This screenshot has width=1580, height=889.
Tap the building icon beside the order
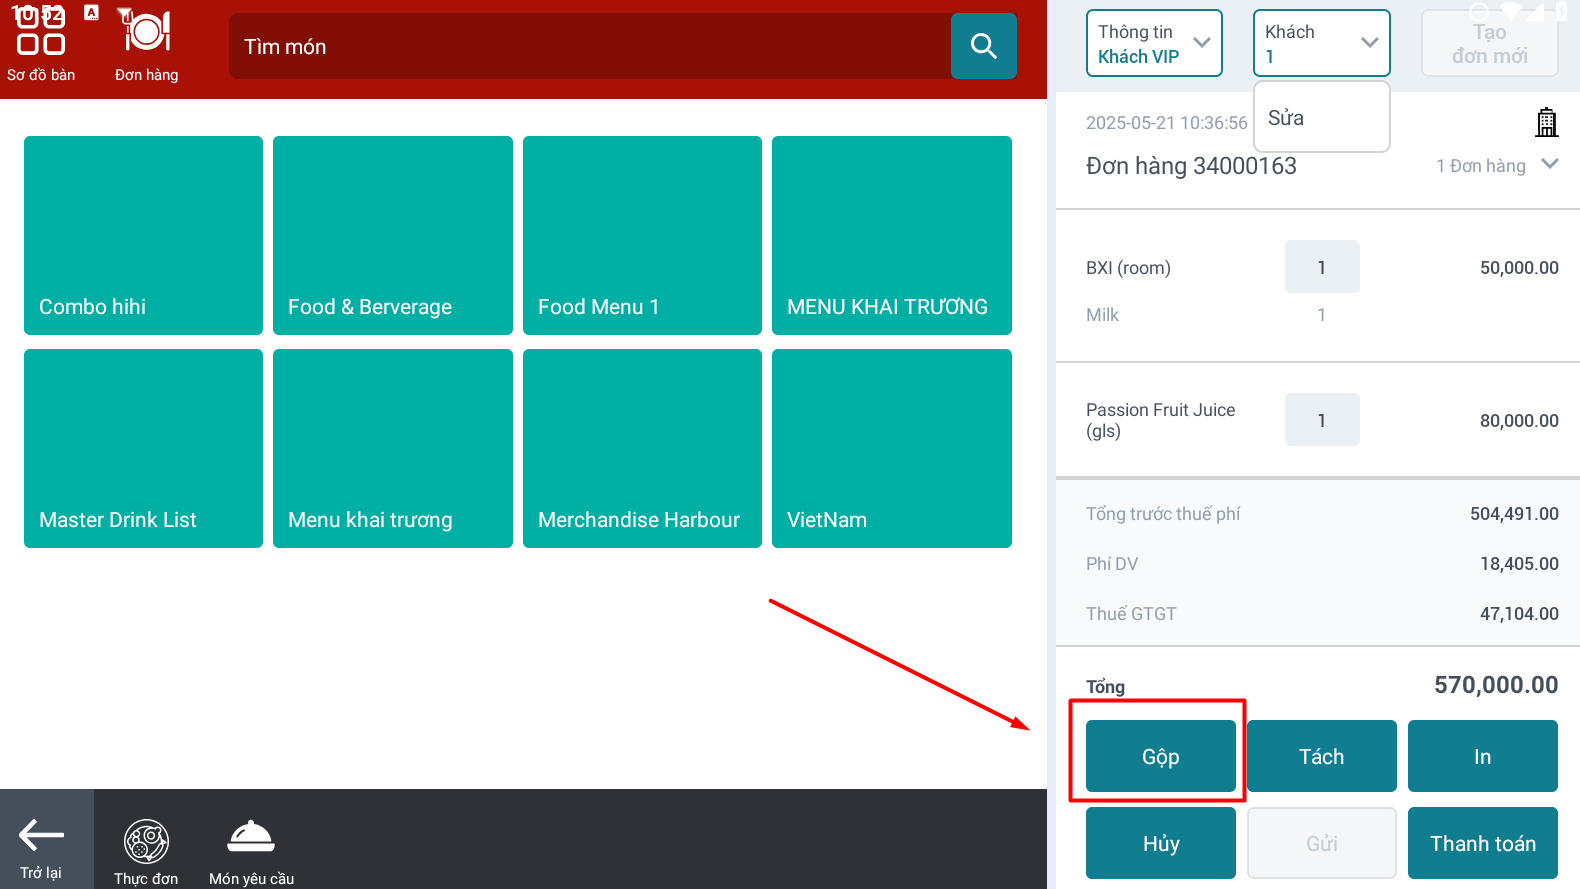tap(1546, 122)
